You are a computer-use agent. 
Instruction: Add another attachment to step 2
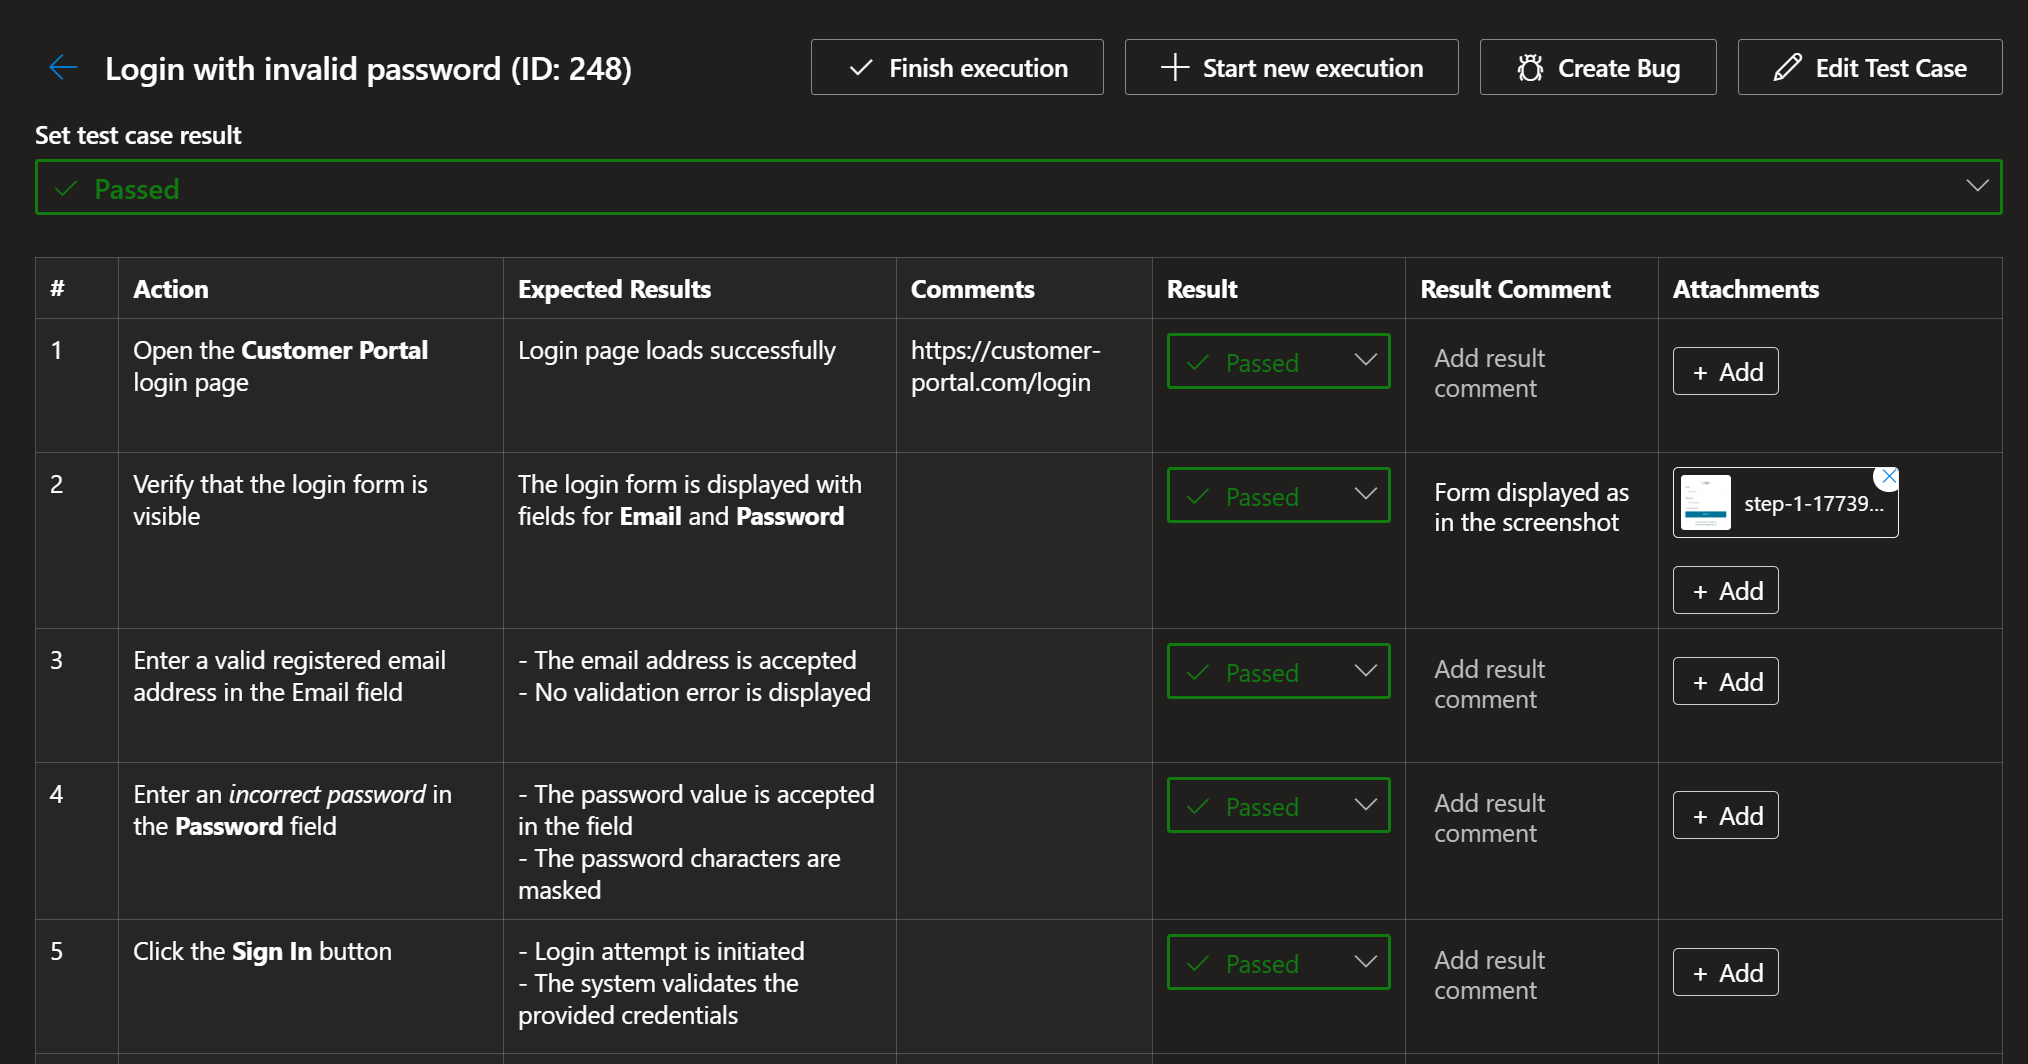pyautogui.click(x=1725, y=591)
